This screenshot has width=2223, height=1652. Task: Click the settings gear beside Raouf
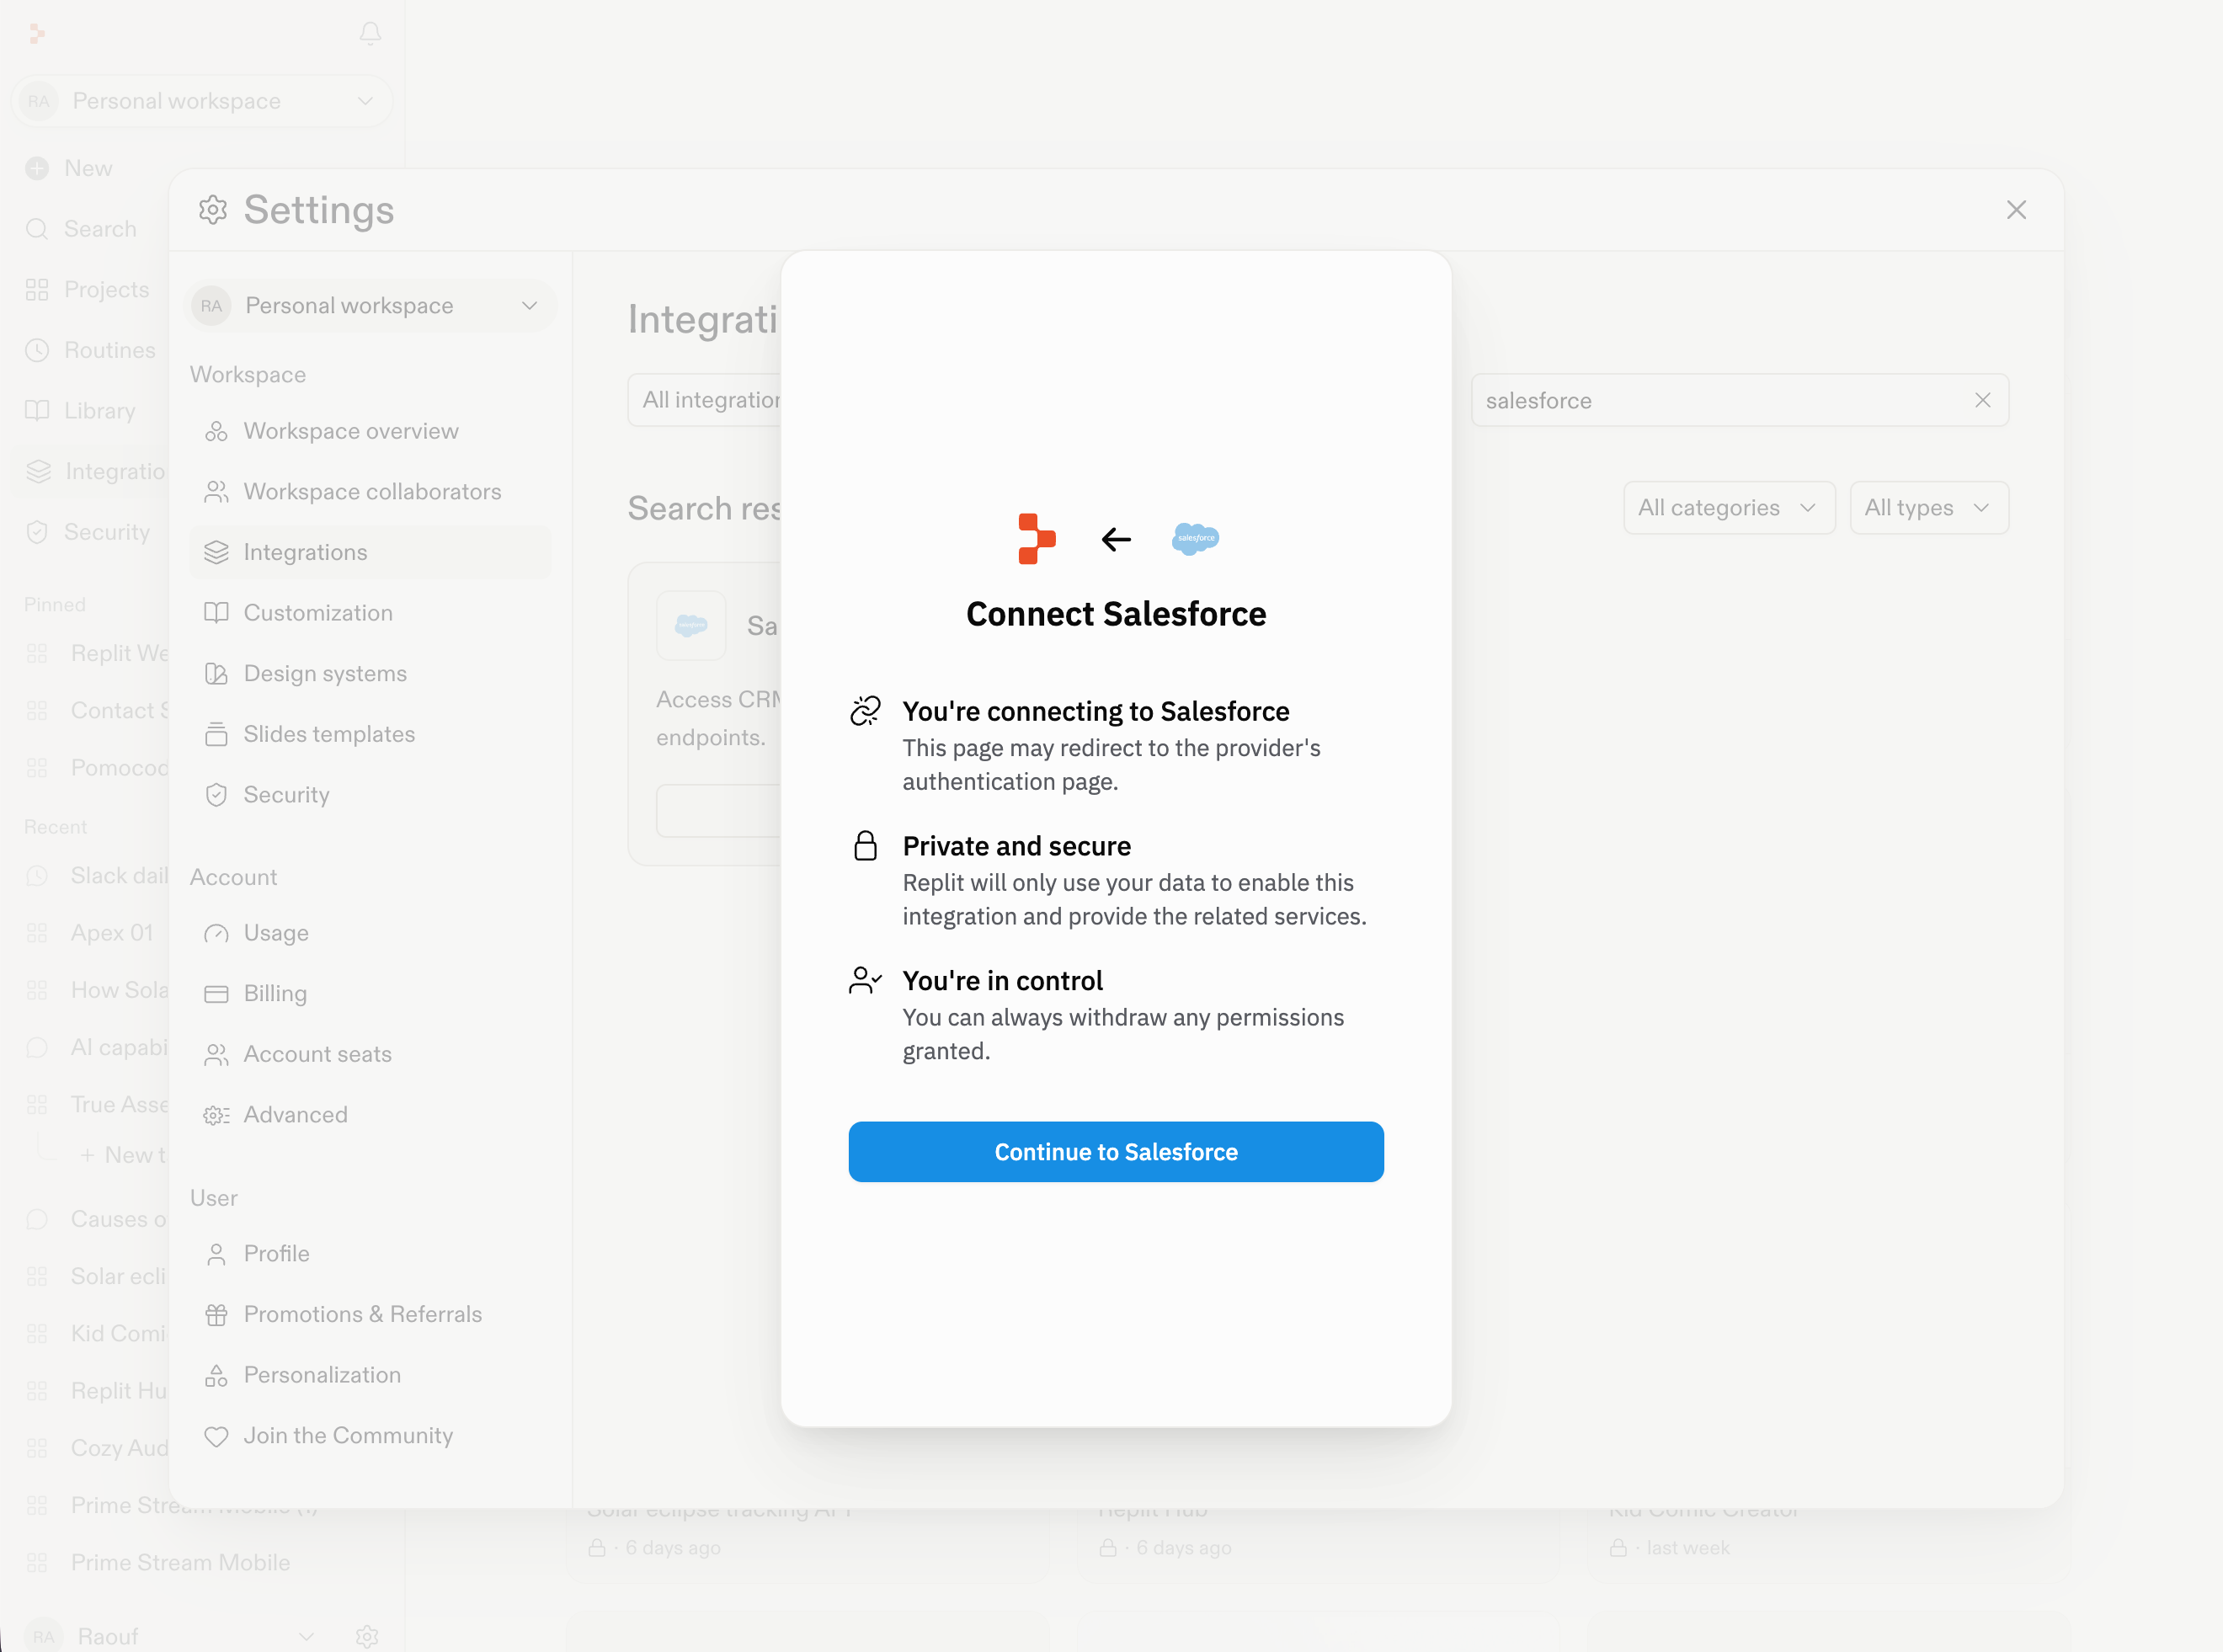[x=367, y=1636]
